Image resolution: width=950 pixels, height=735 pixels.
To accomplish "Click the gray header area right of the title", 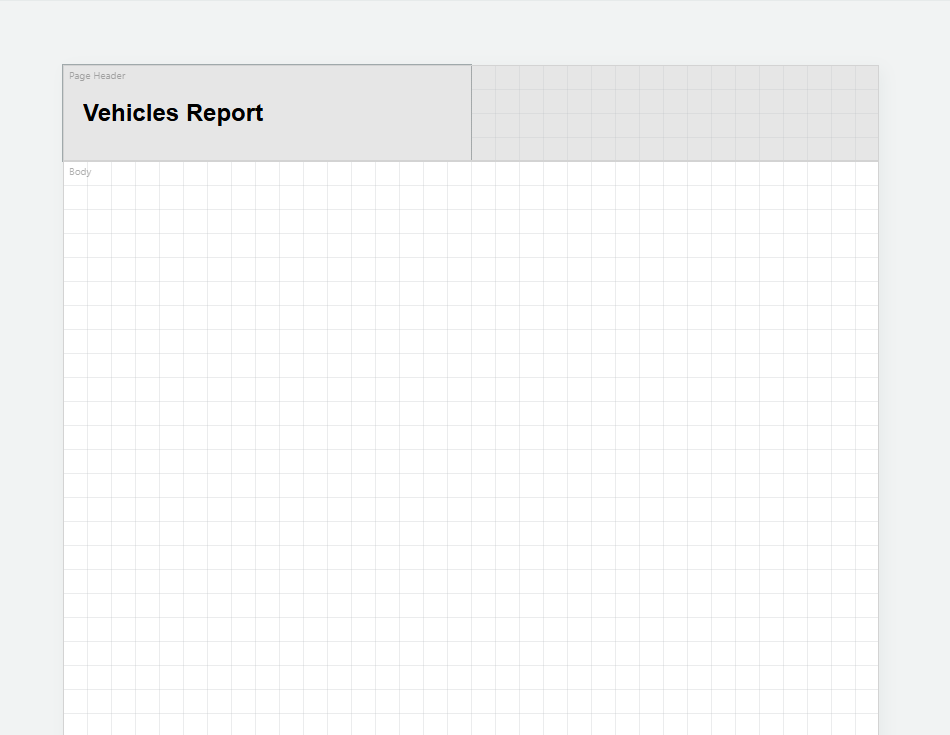I will 670,110.
